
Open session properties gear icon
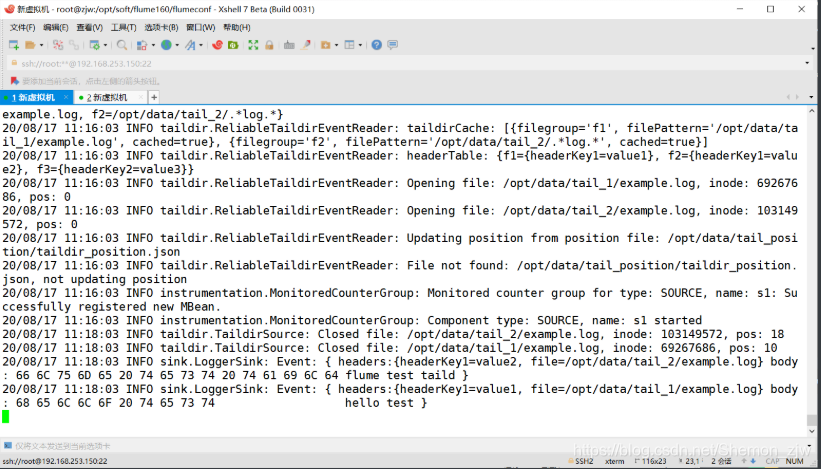pyautogui.click(x=94, y=46)
